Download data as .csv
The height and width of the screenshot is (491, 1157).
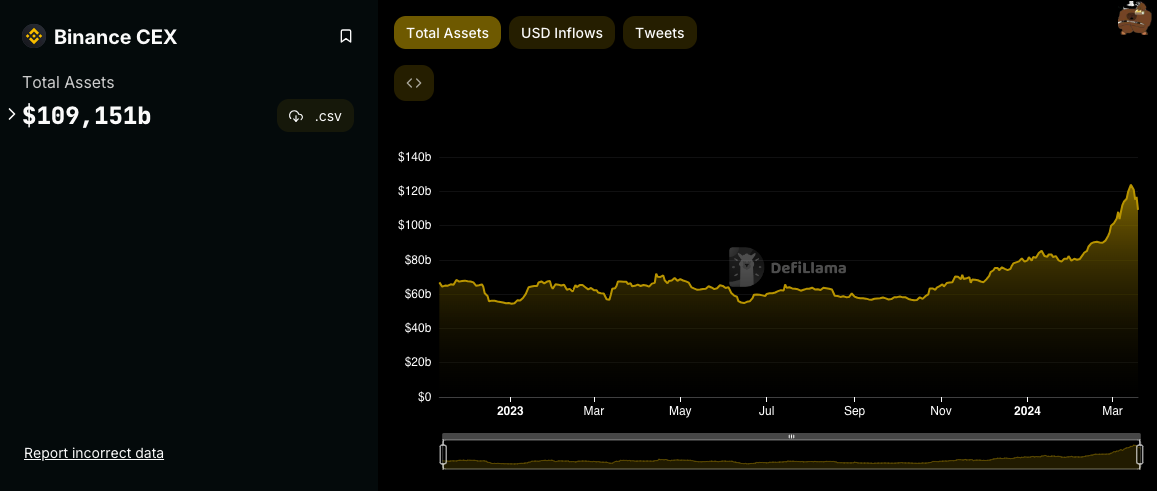pyautogui.click(x=315, y=116)
